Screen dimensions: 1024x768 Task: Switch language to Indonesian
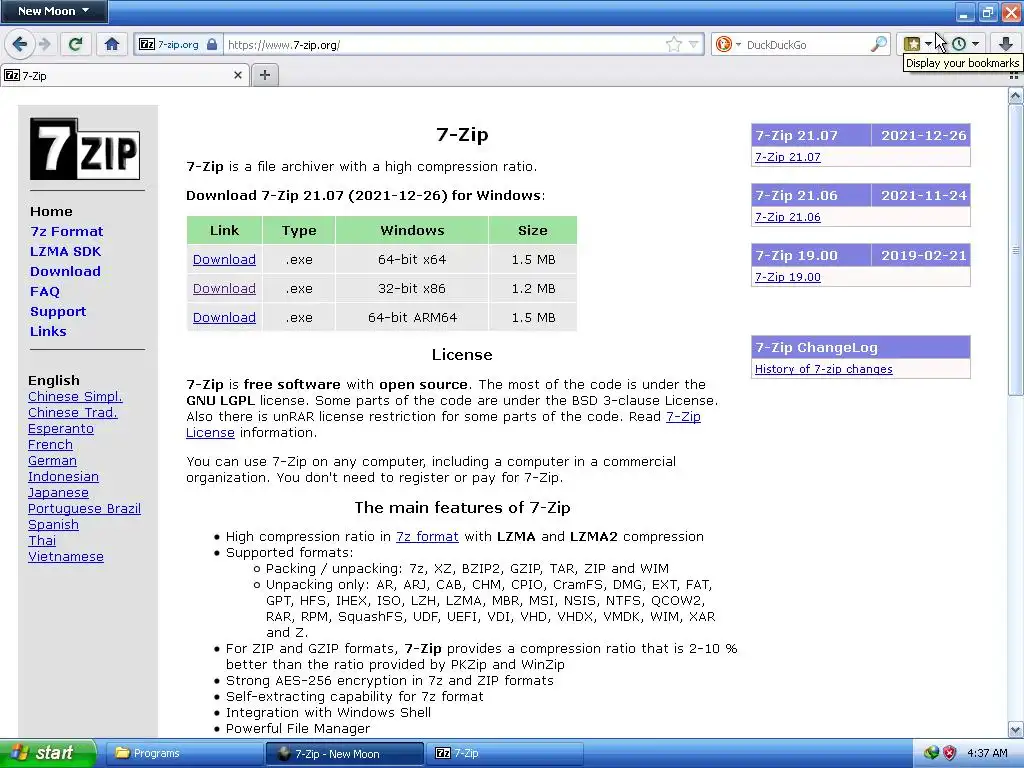pos(63,477)
